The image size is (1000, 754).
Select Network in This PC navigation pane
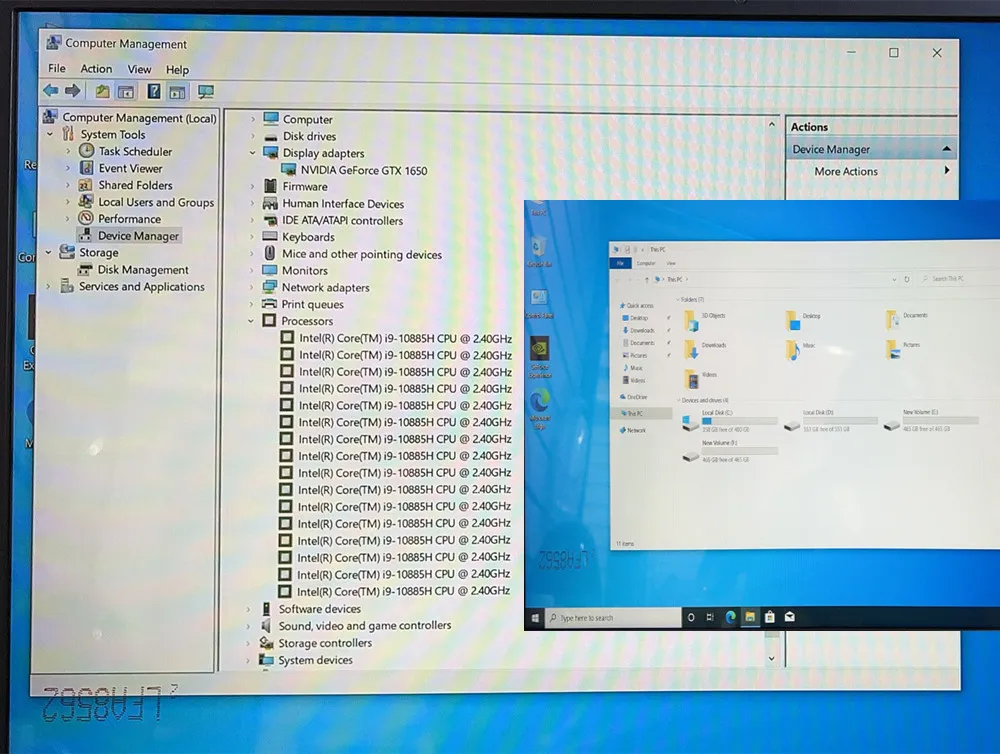(x=632, y=431)
